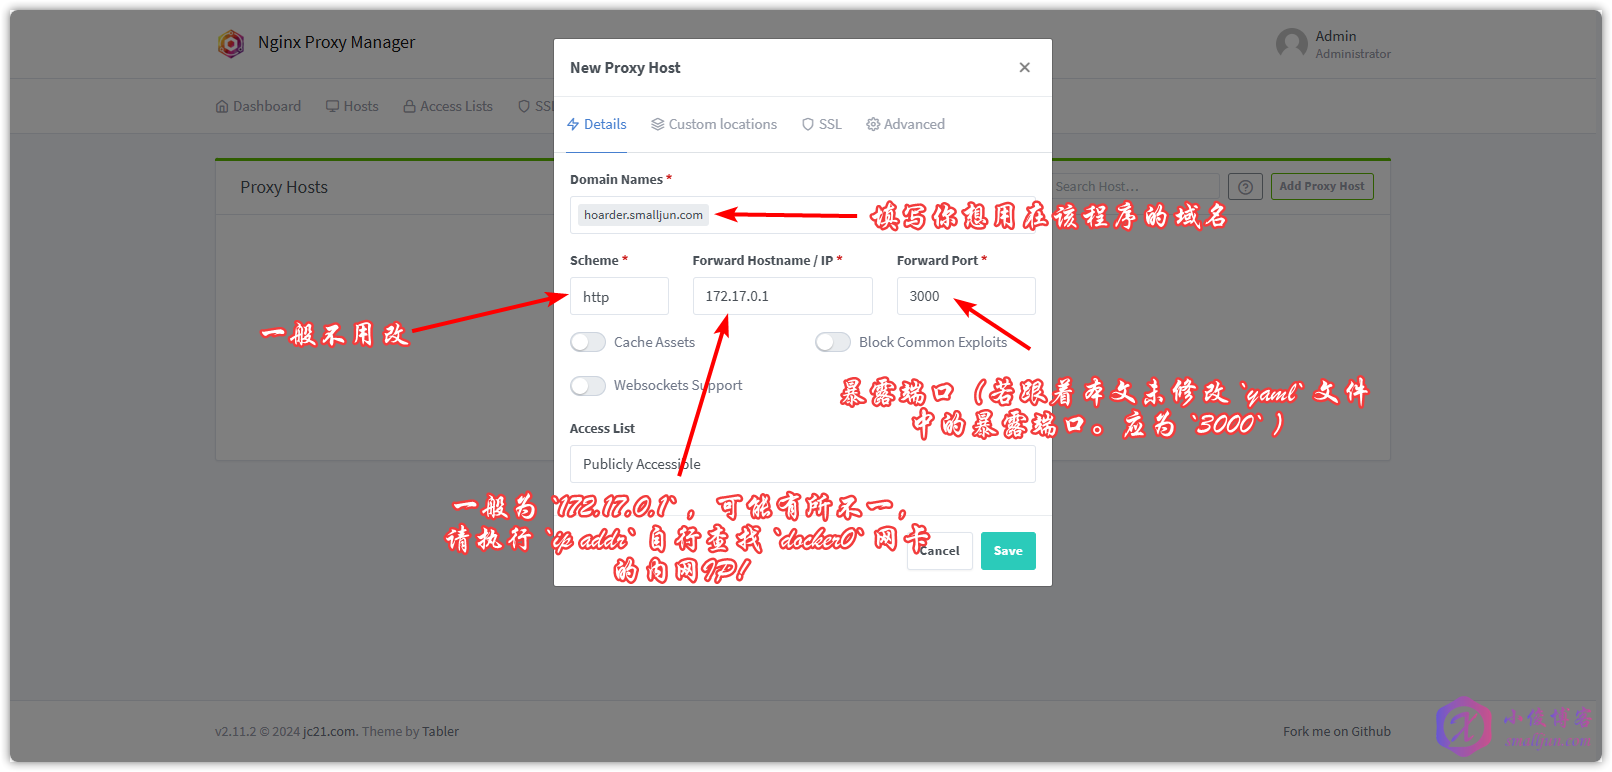Click the Forward Port field showing 3000

coord(966,296)
